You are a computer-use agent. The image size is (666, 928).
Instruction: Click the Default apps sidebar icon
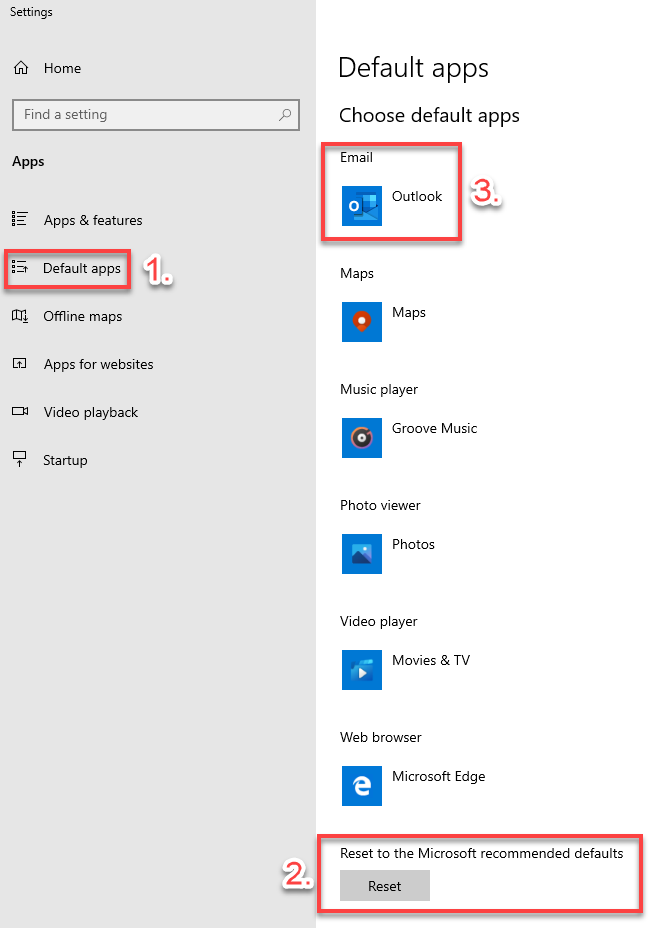(x=20, y=268)
